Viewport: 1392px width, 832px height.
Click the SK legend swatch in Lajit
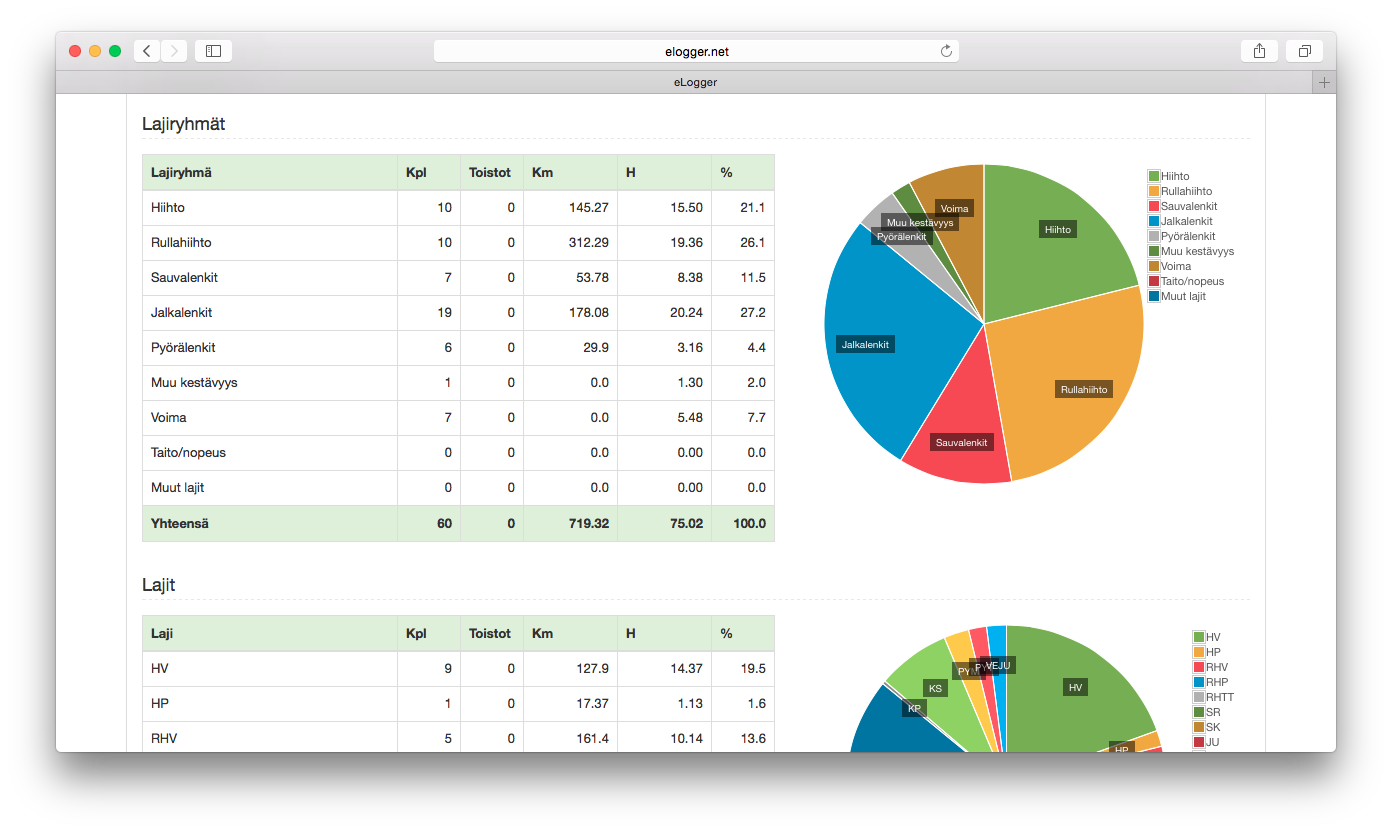point(1199,727)
